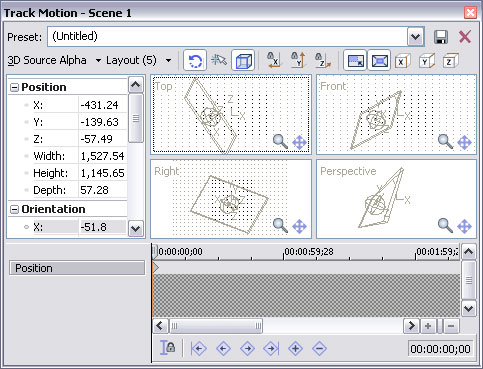Go to the Next Keyframe
This screenshot has height=369, width=483.
coord(247,349)
